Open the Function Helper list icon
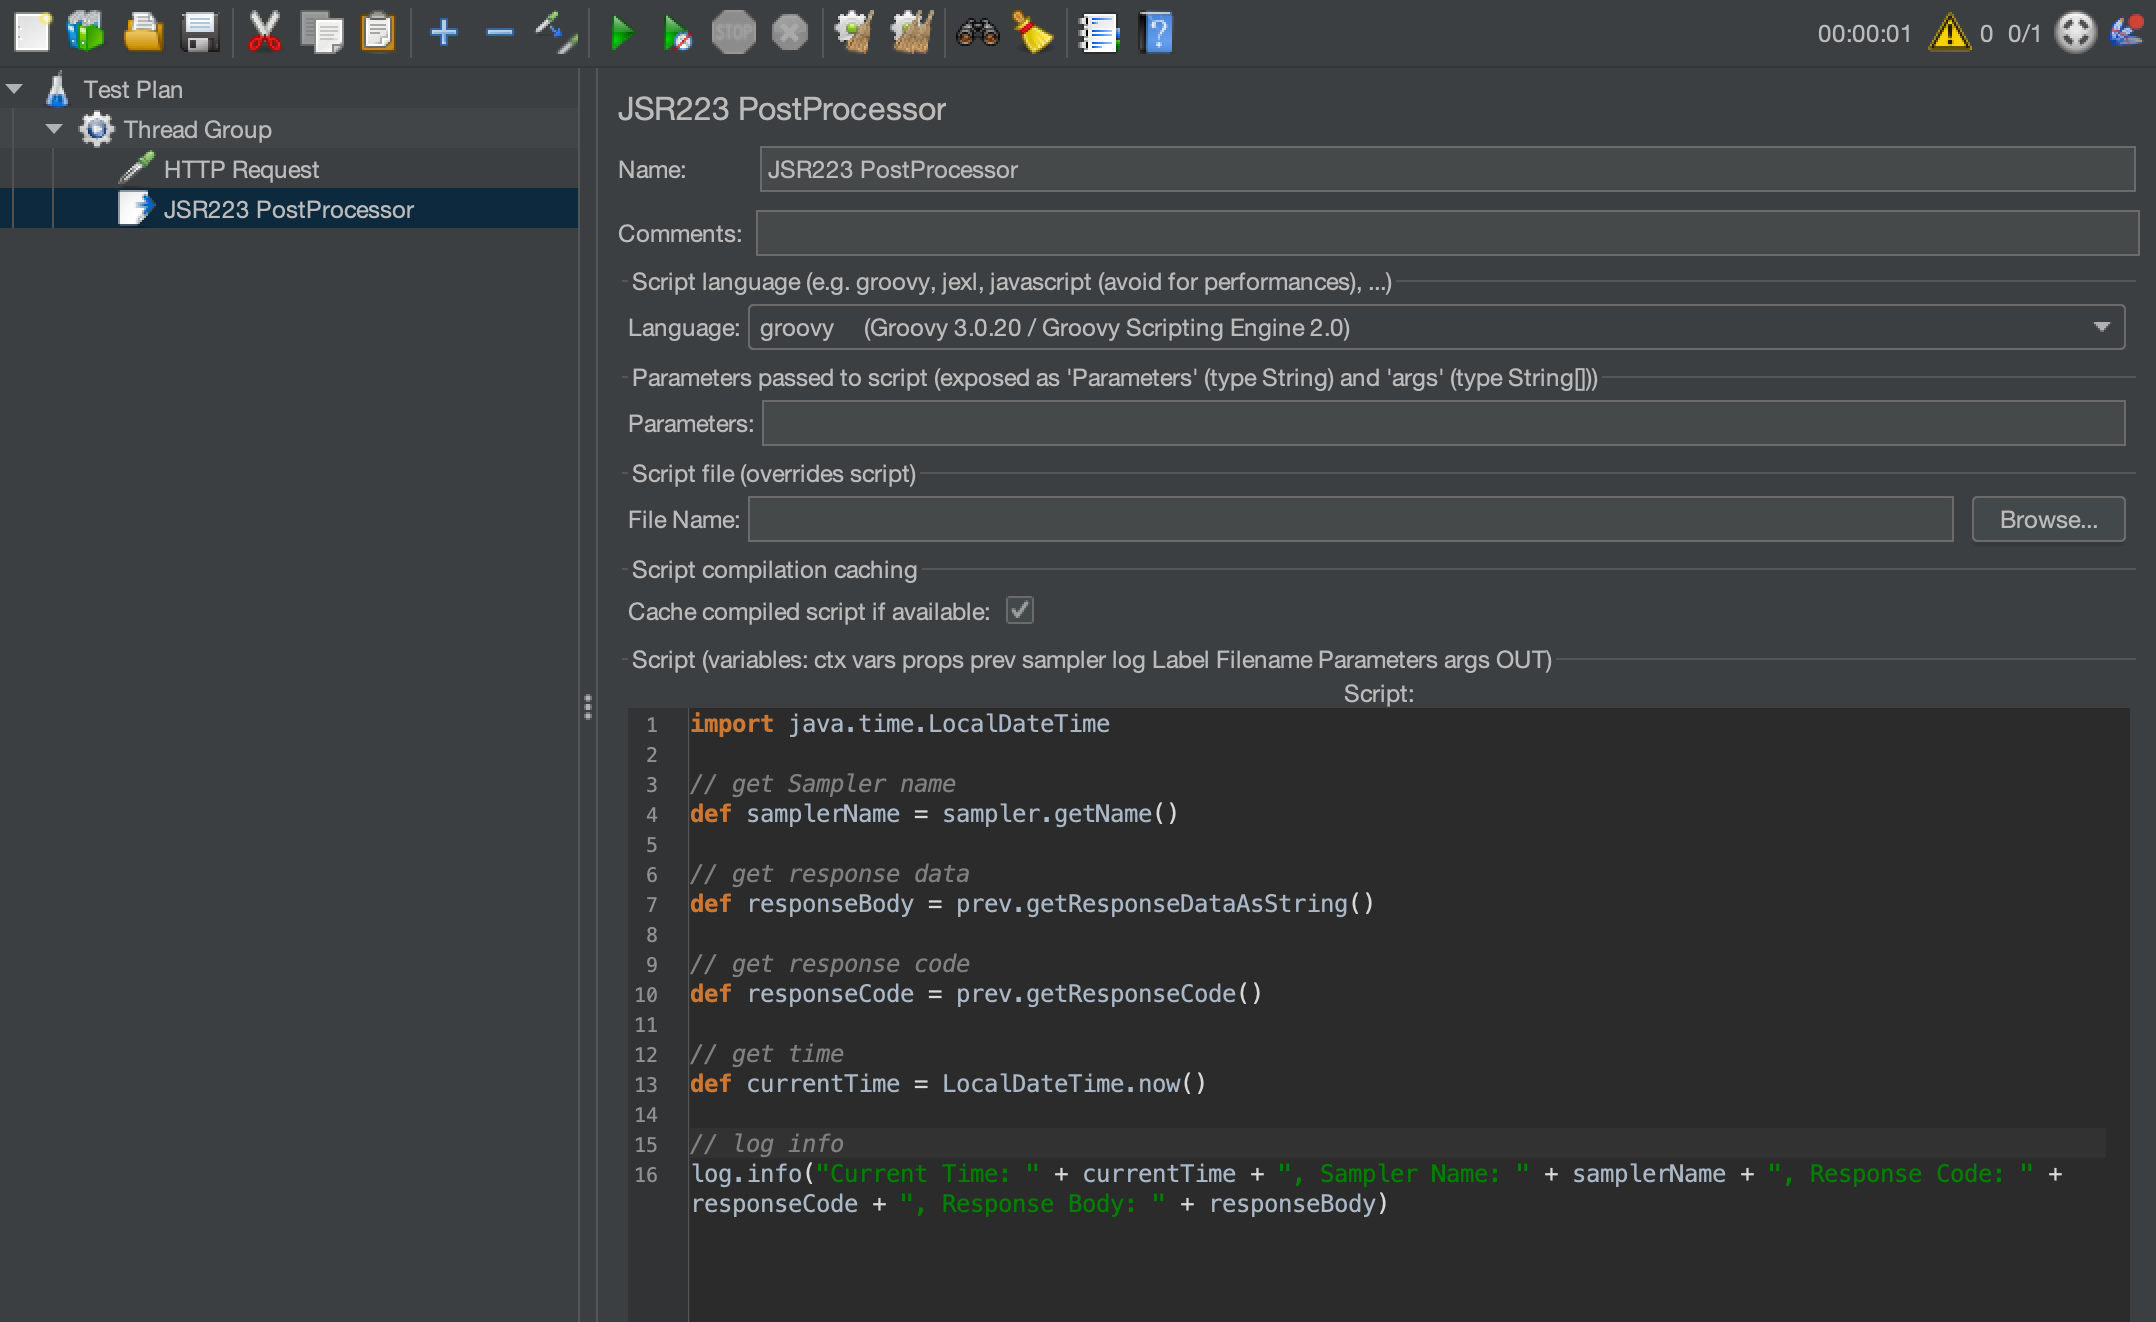 pos(1098,33)
